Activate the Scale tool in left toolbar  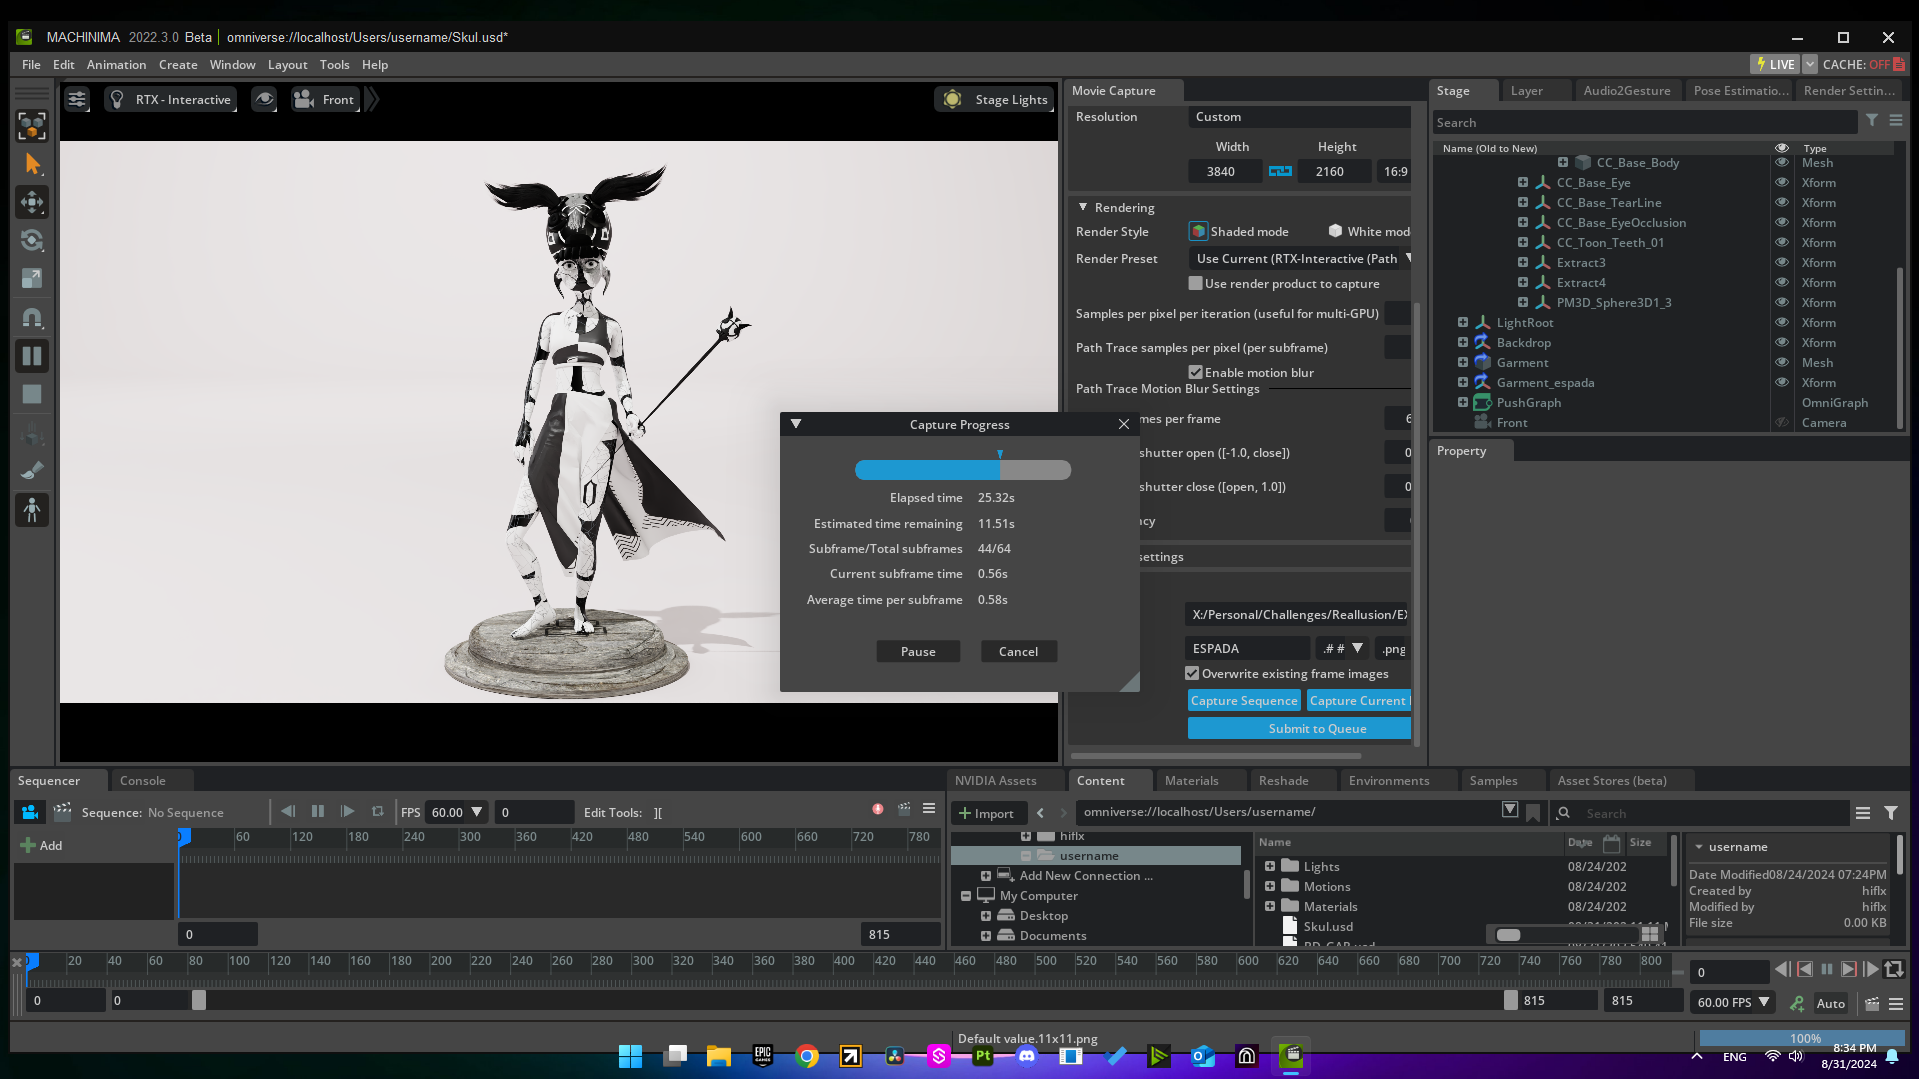pos(32,279)
